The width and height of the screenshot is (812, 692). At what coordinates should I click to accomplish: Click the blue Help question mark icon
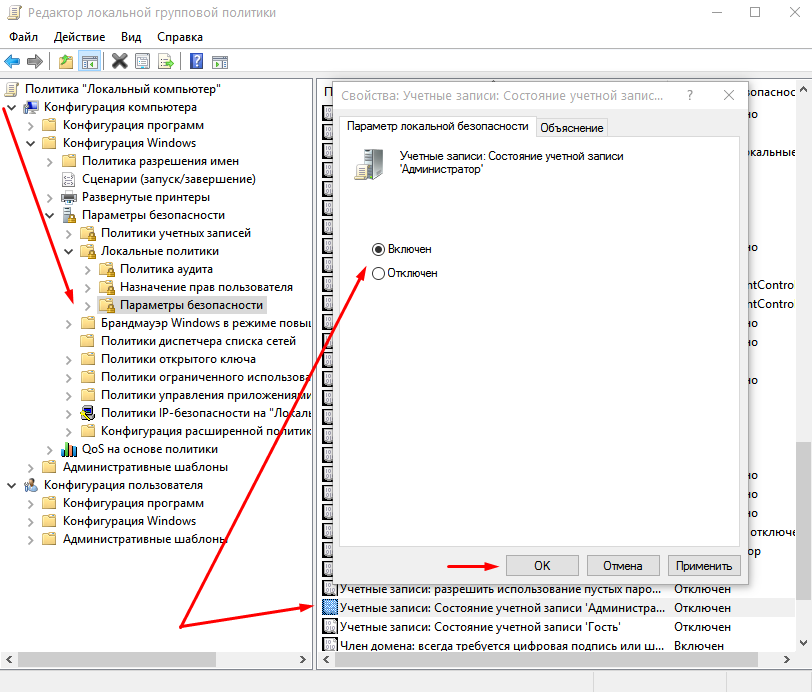[x=196, y=61]
